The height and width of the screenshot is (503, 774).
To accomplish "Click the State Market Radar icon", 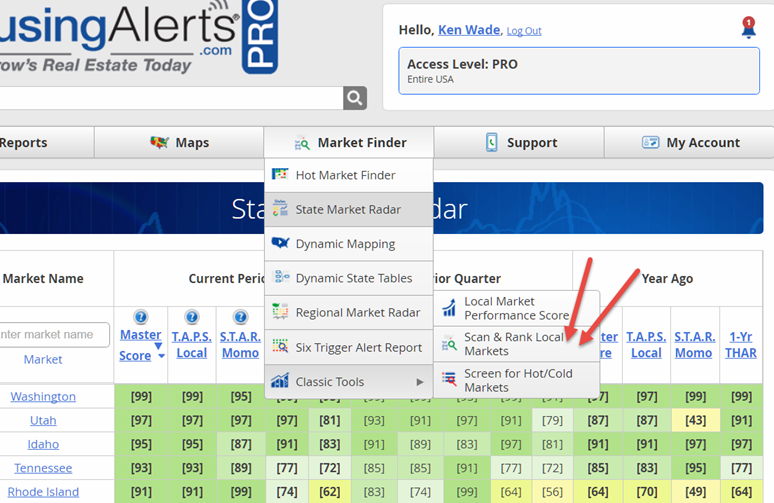I will pos(280,209).
